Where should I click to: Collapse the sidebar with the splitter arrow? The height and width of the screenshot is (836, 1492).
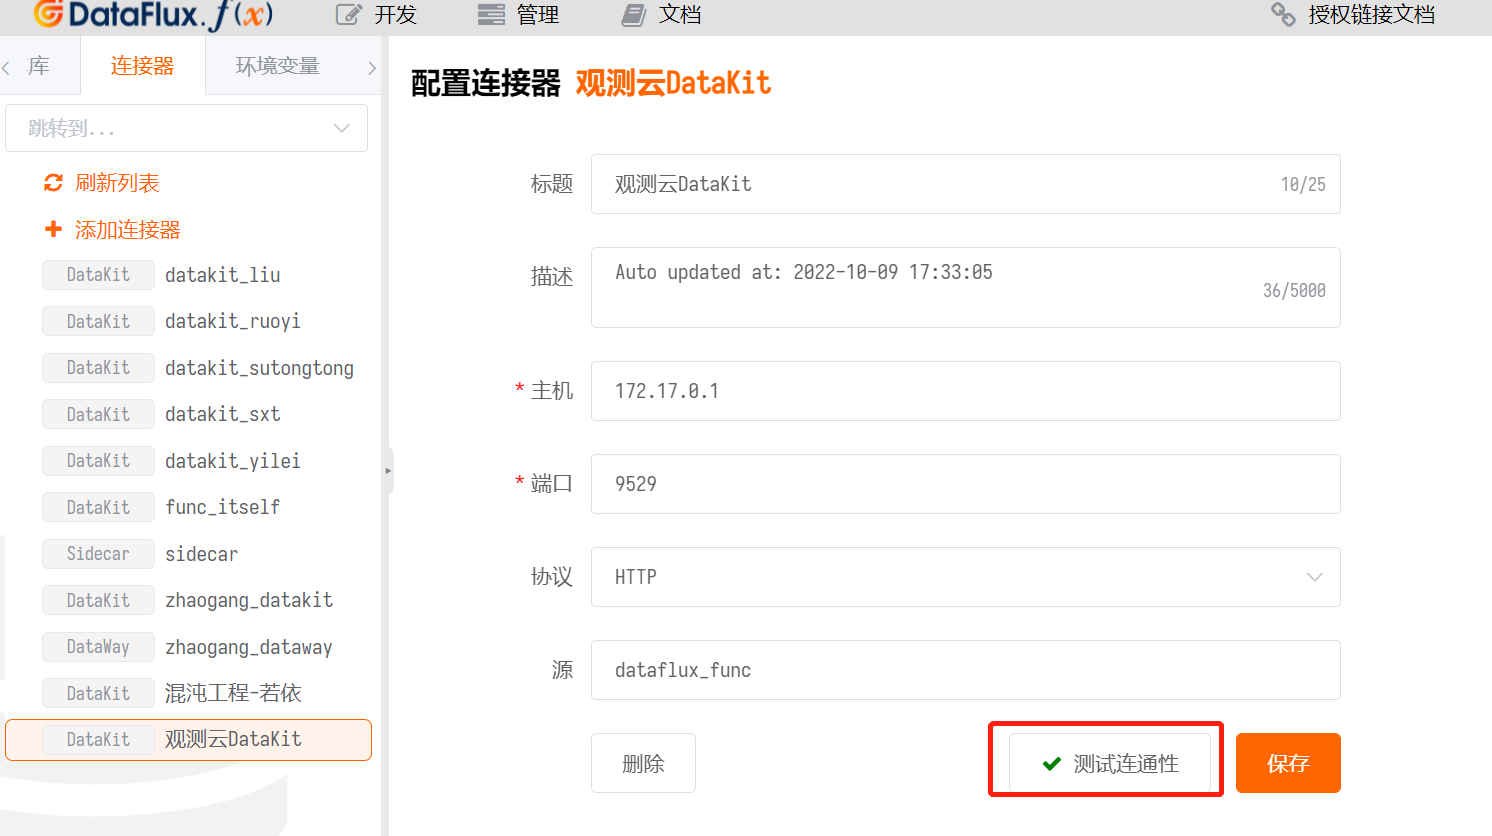(x=388, y=470)
